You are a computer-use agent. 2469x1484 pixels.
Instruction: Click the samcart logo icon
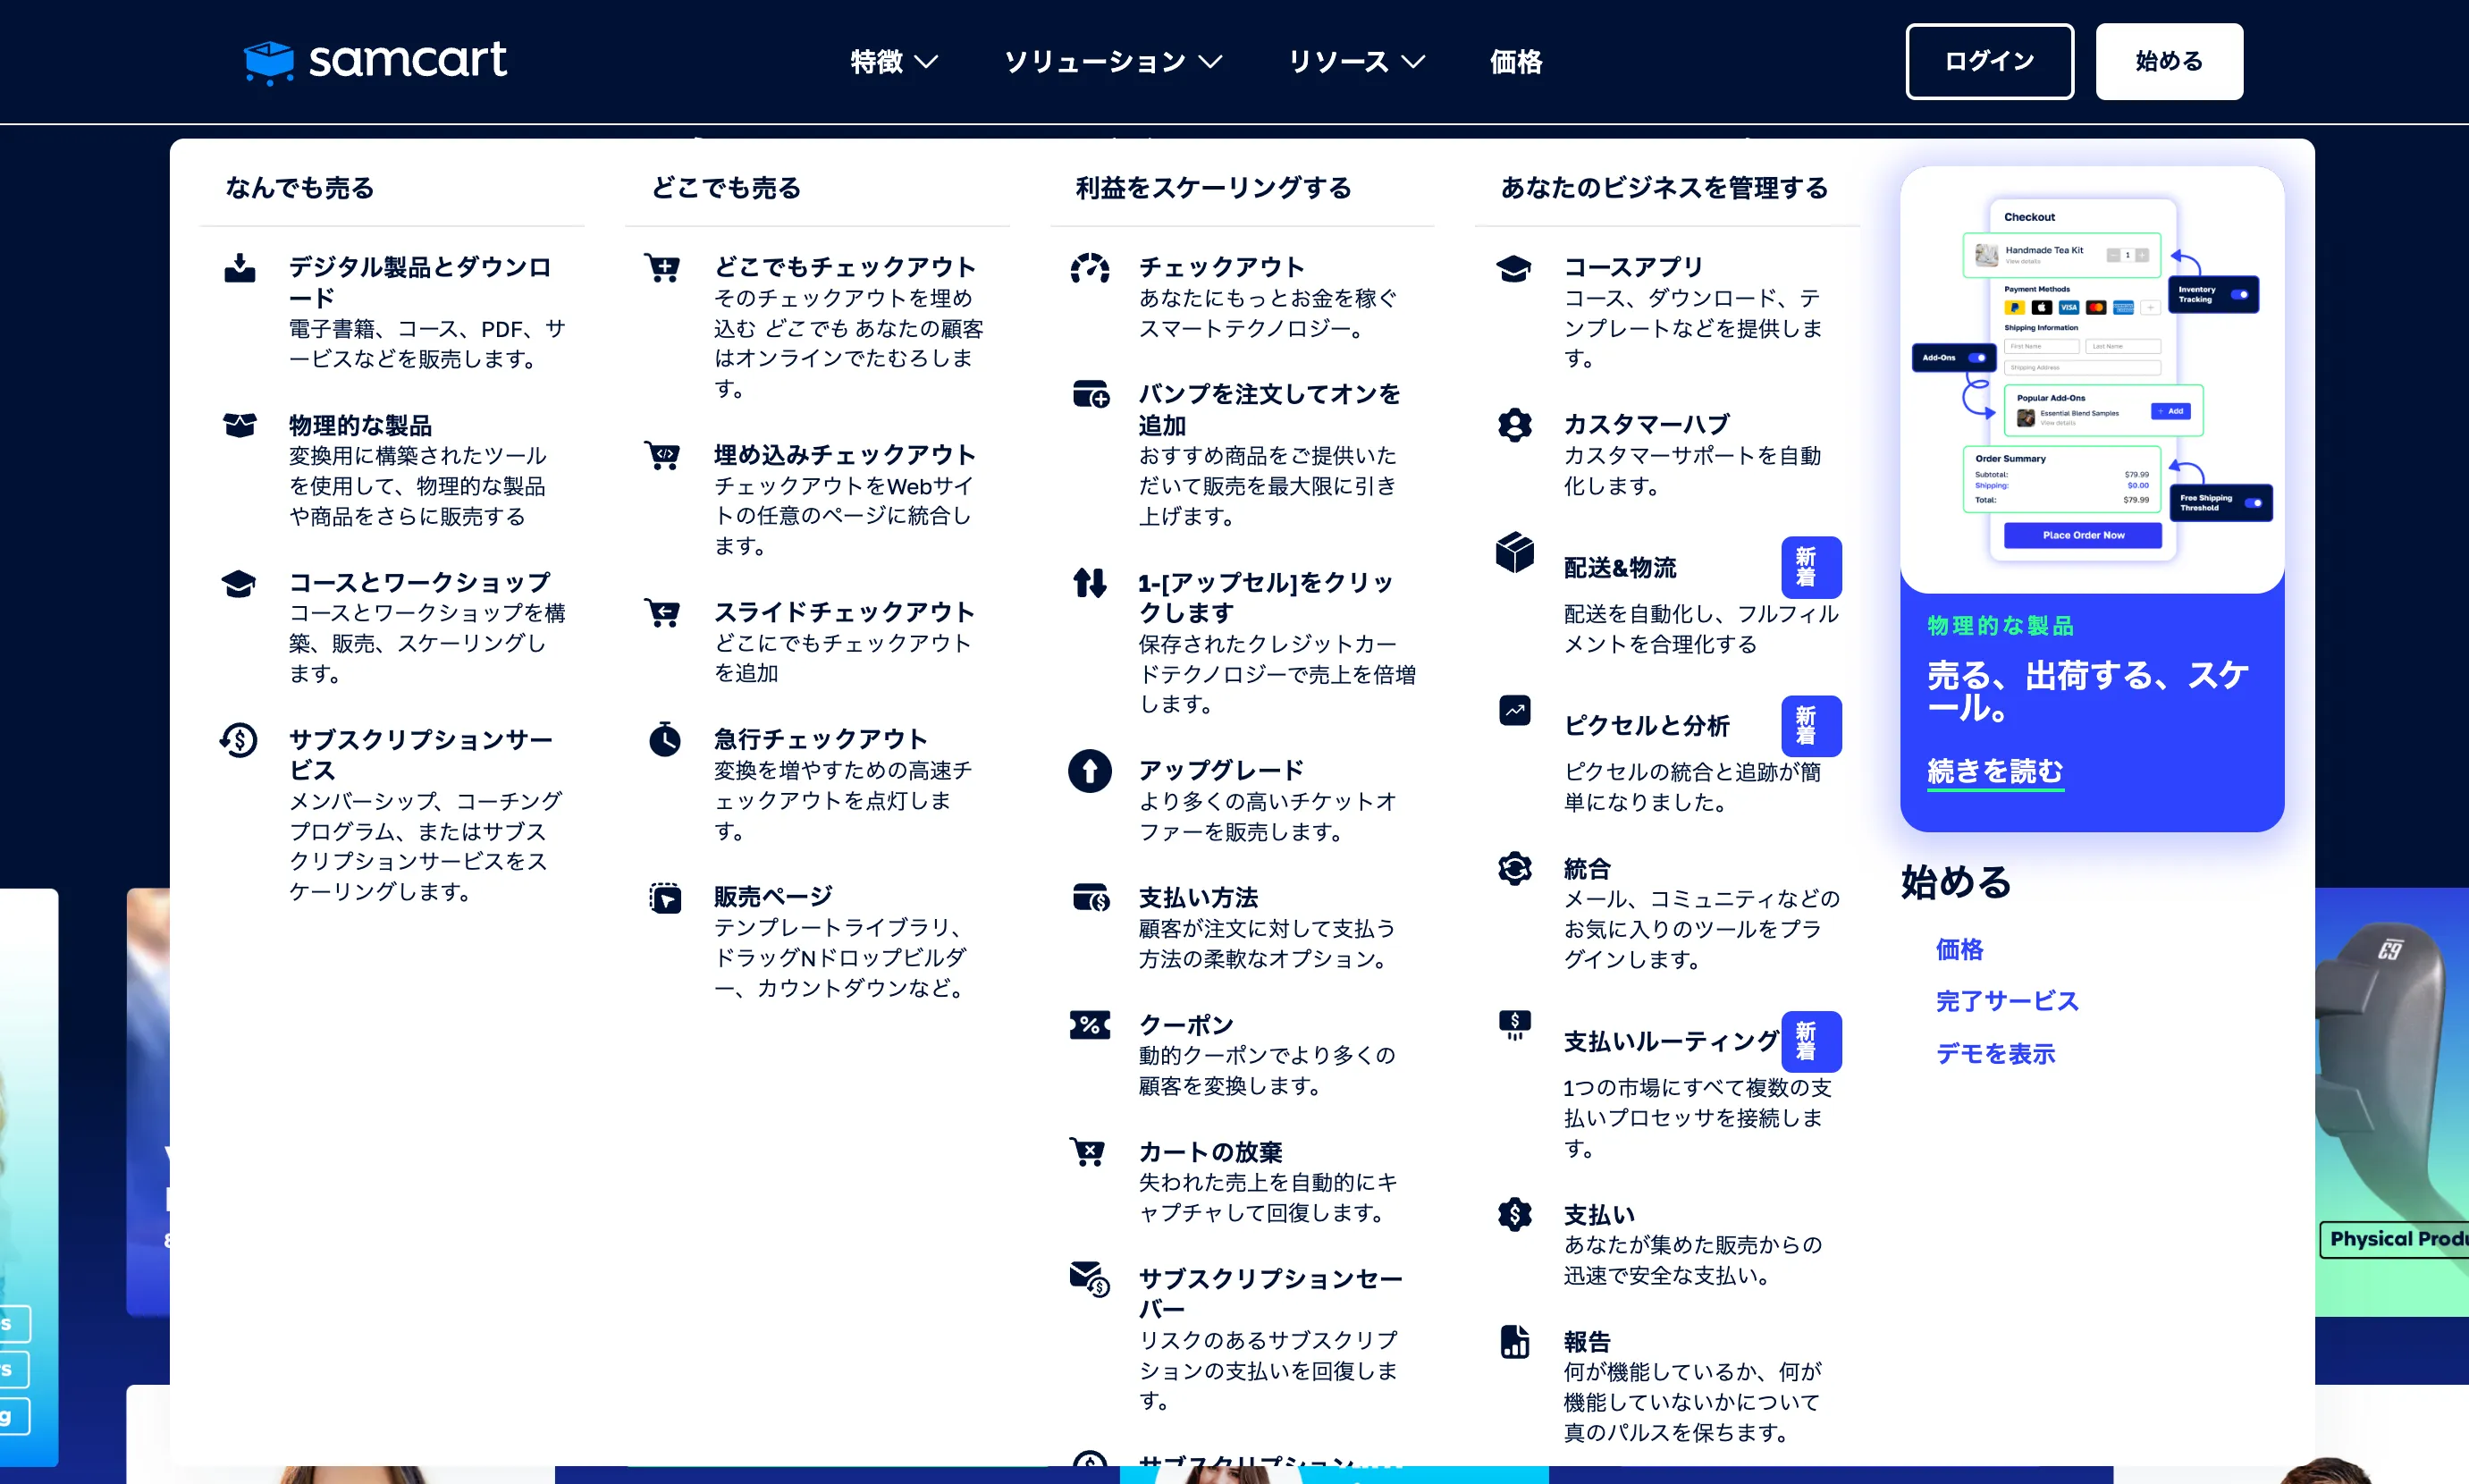[x=268, y=62]
